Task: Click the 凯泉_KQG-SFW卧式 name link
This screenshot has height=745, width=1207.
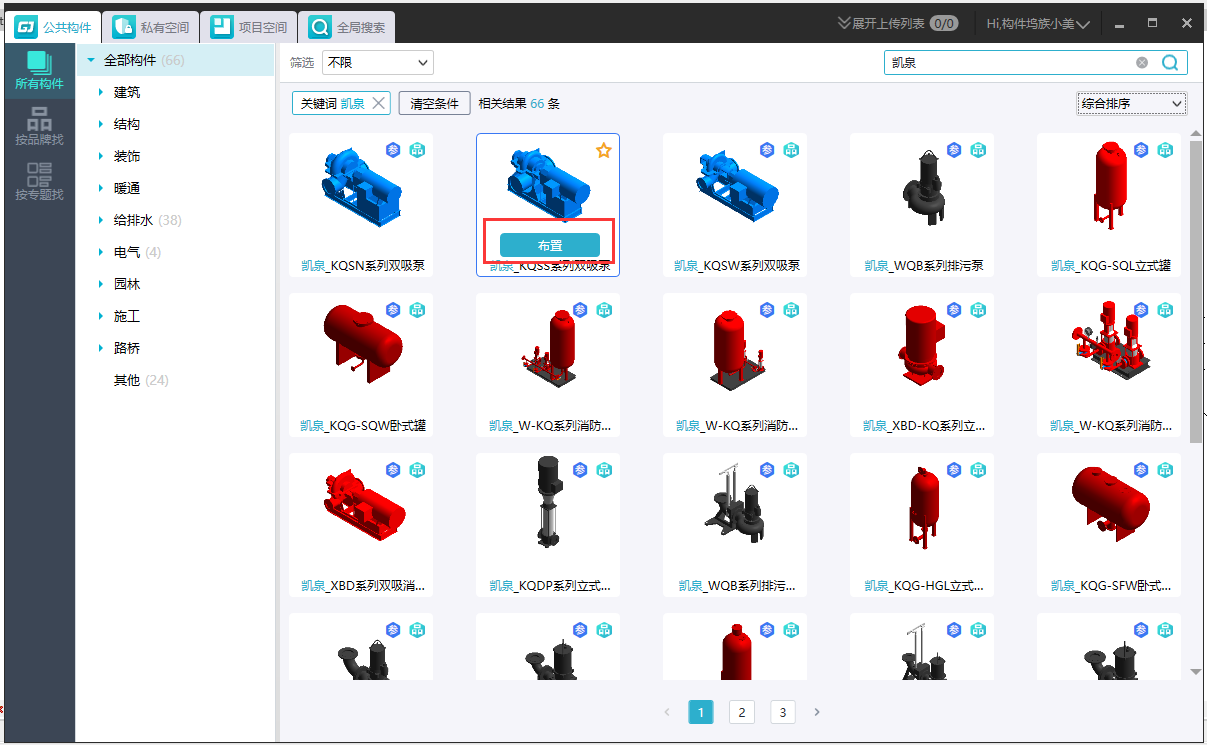Action: tap(1110, 586)
